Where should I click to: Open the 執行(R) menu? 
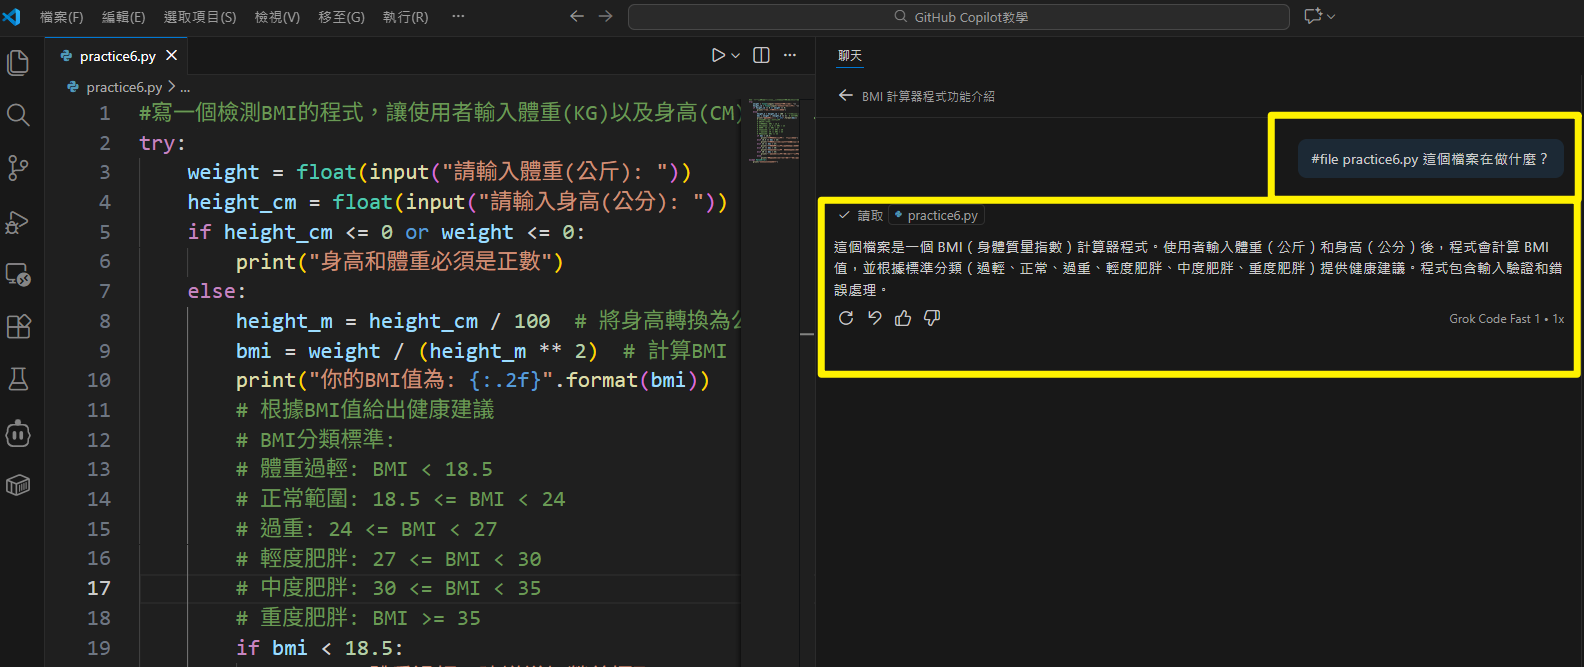(x=405, y=17)
